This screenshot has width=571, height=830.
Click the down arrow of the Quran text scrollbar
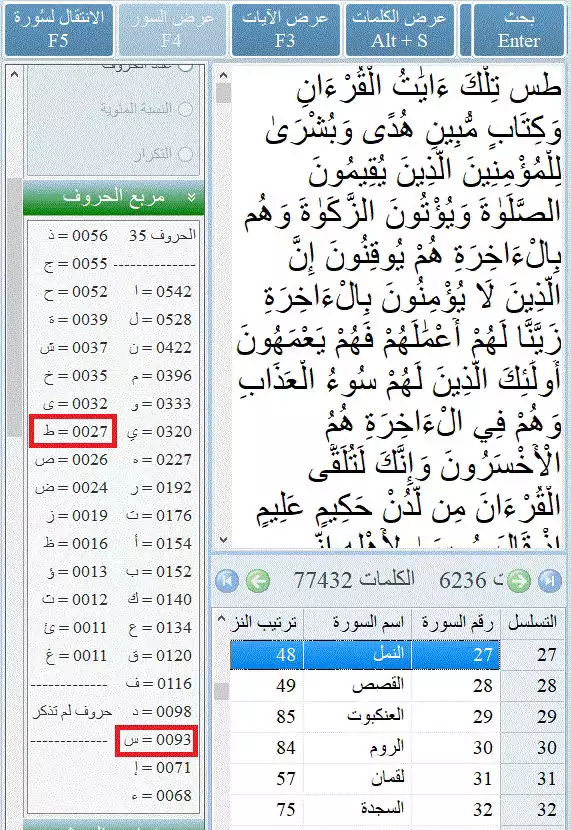coord(223,540)
